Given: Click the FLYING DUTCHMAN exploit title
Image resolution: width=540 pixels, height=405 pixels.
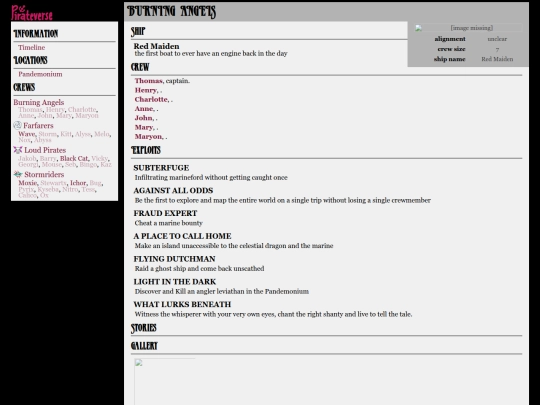Looking at the screenshot, I should [x=174, y=259].
